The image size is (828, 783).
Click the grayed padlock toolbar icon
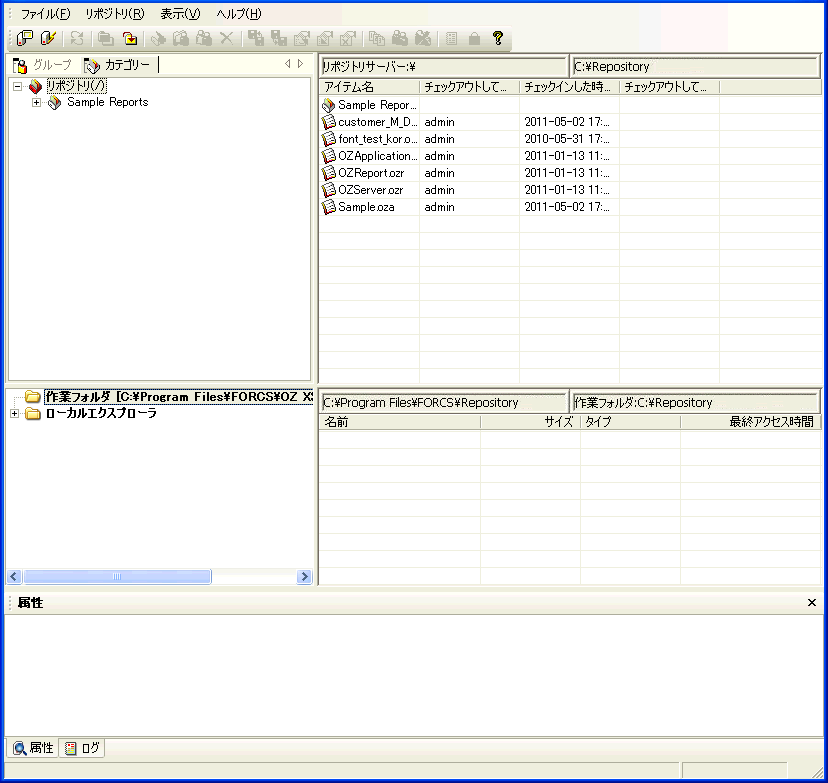[474, 38]
